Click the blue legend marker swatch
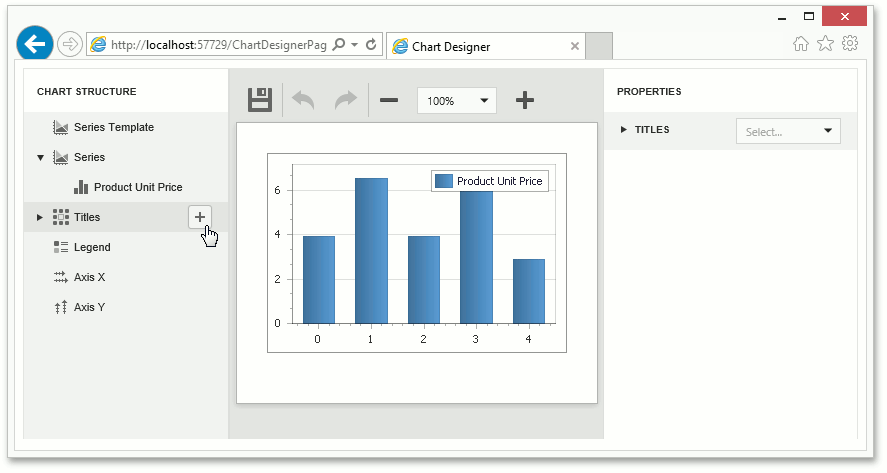The width and height of the screenshot is (887, 473). point(444,181)
